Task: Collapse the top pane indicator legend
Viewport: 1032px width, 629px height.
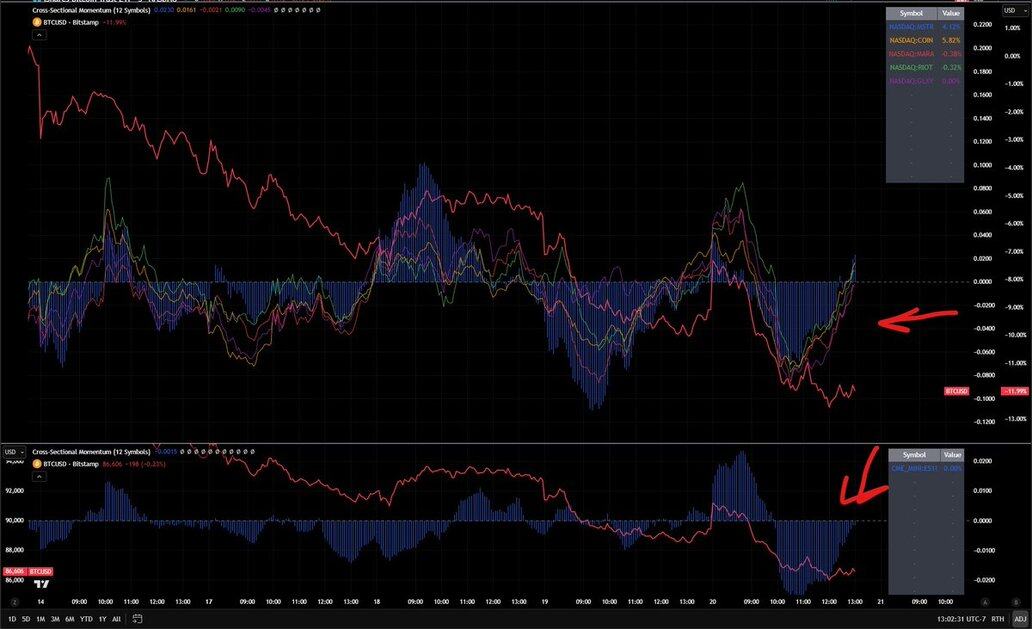Action: pyautogui.click(x=38, y=34)
